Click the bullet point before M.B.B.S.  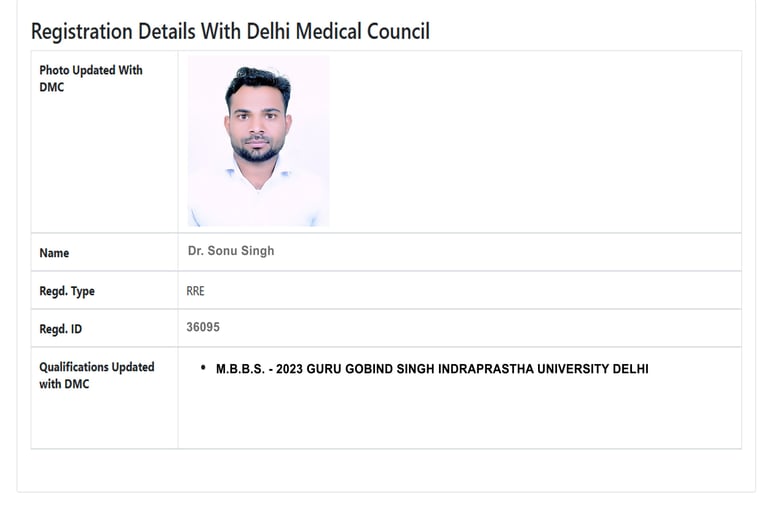click(203, 368)
